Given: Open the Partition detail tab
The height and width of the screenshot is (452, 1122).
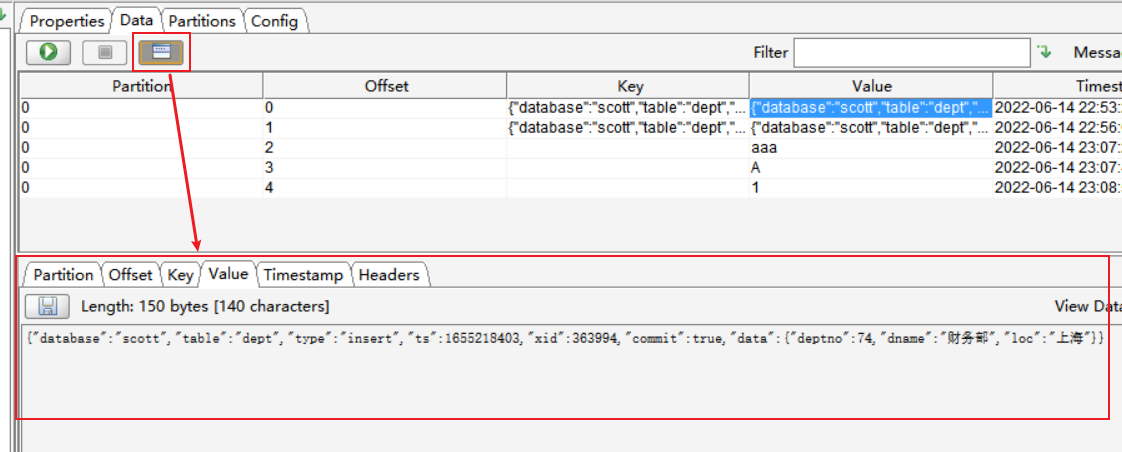Looking at the screenshot, I should point(64,275).
